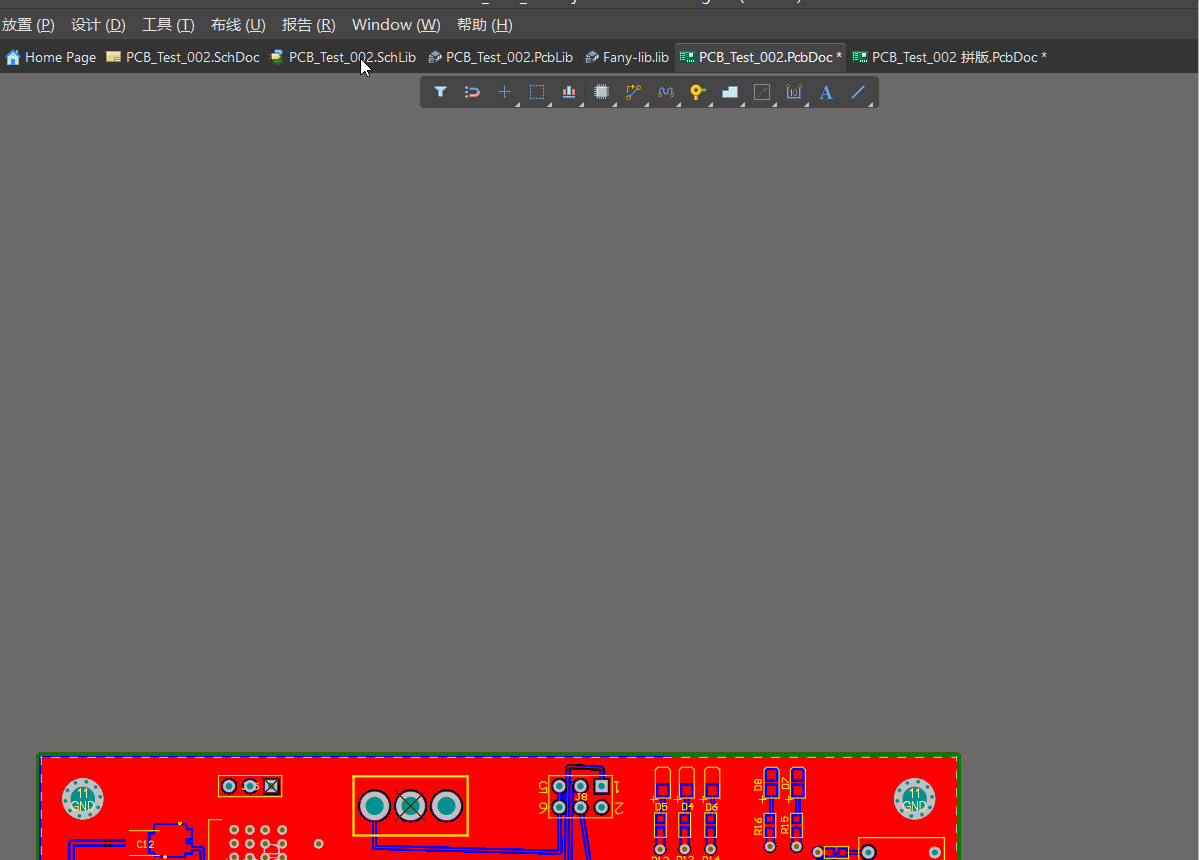Expand the via tool dropdown corner arrow
The width and height of the screenshot is (1199, 860).
pos(710,104)
